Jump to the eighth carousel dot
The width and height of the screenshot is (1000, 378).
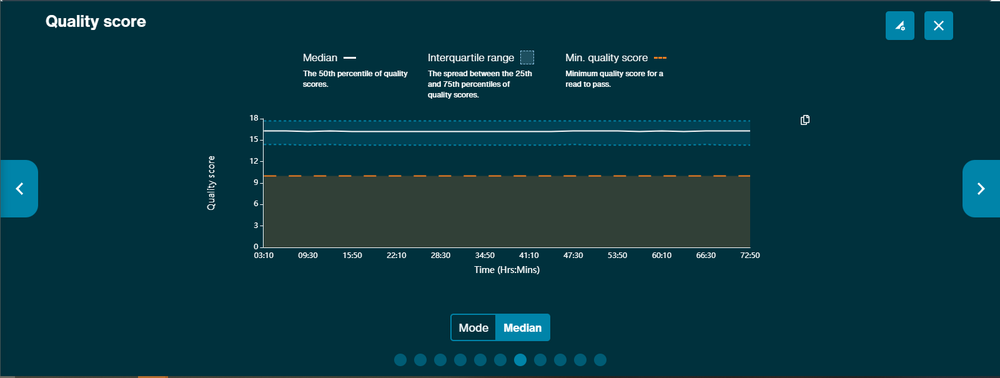(x=540, y=360)
